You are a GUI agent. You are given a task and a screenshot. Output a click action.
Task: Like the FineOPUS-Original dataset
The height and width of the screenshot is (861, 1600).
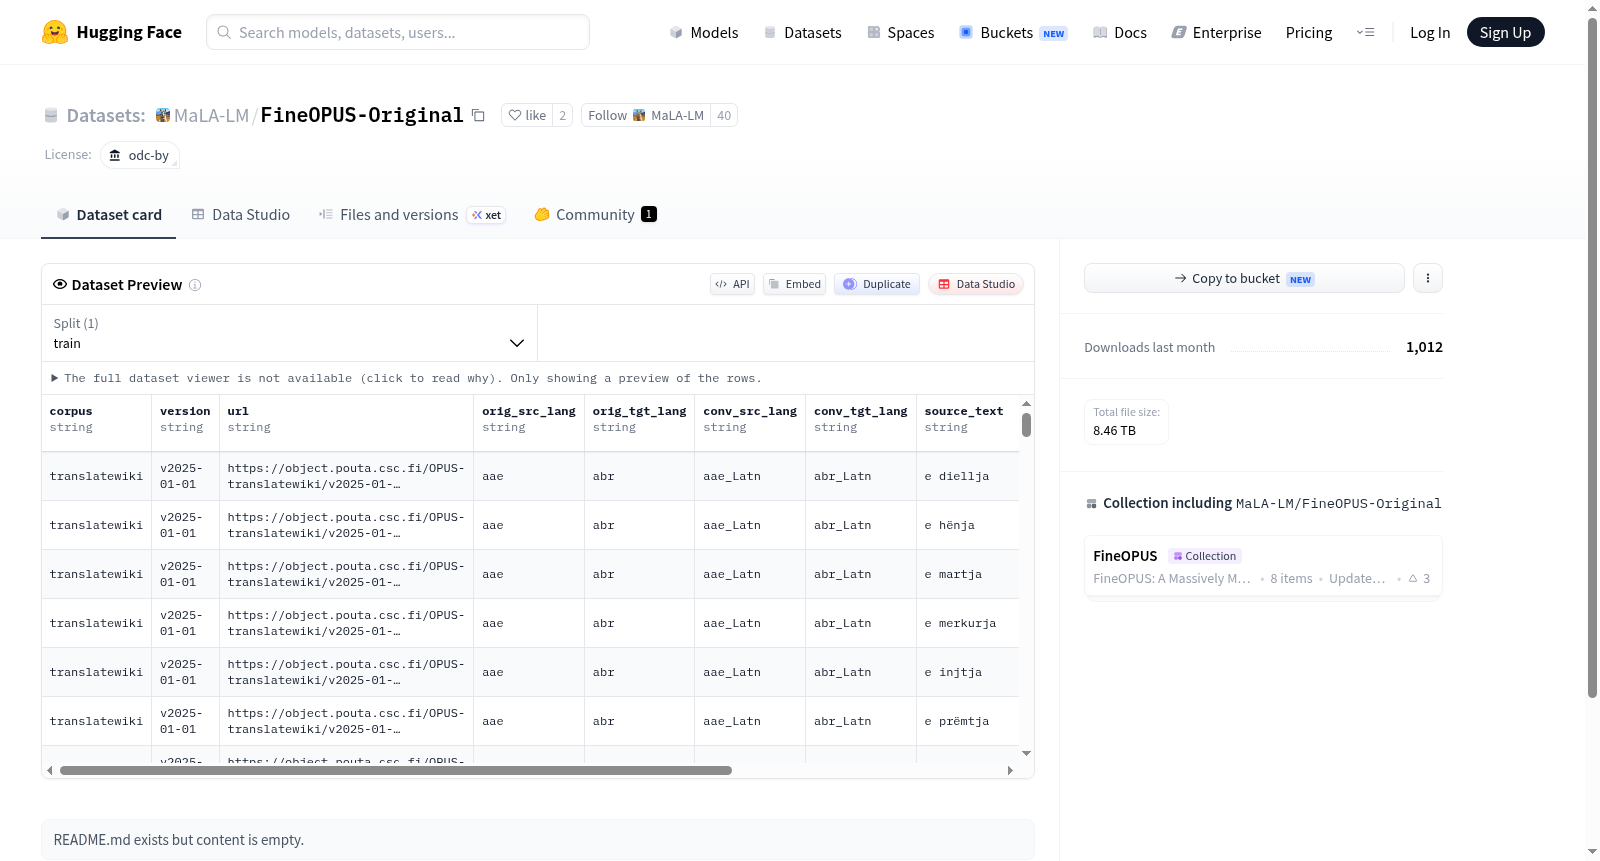(x=527, y=116)
